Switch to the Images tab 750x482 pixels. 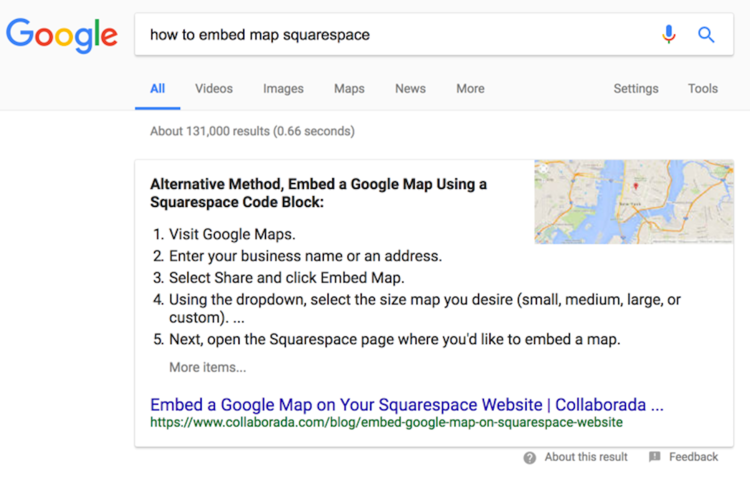point(283,89)
